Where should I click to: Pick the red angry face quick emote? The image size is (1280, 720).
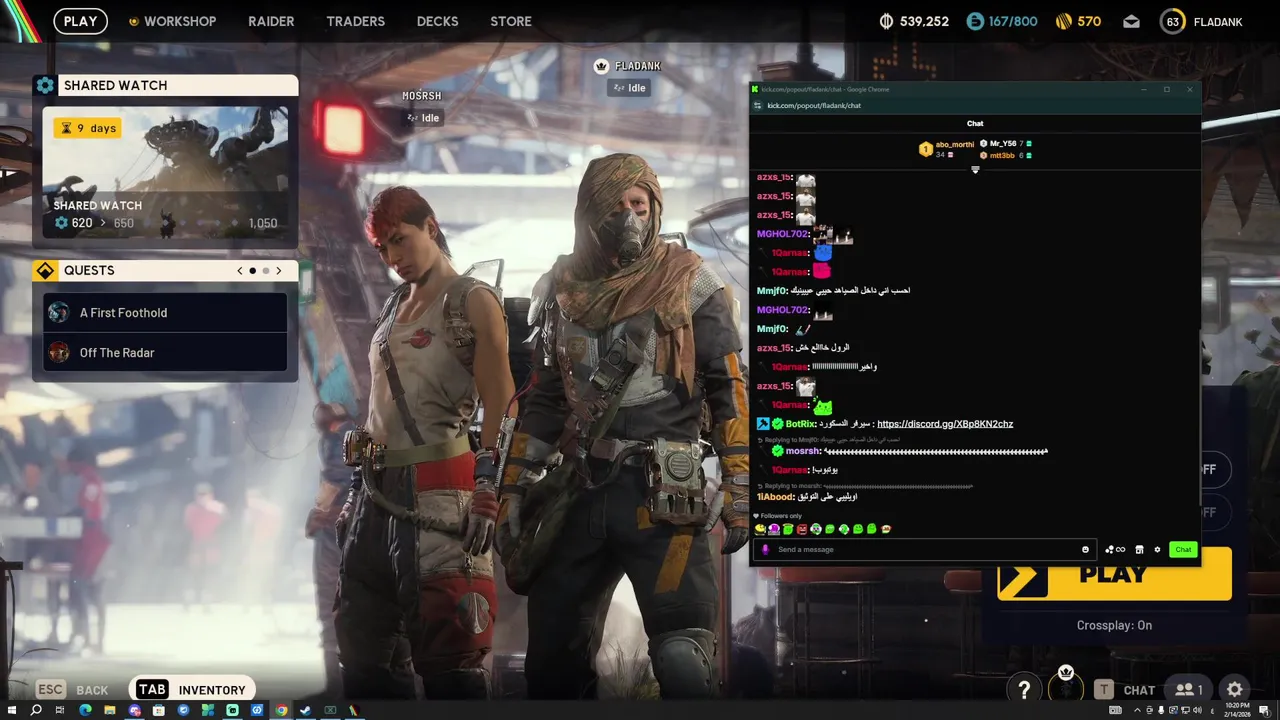click(x=802, y=529)
